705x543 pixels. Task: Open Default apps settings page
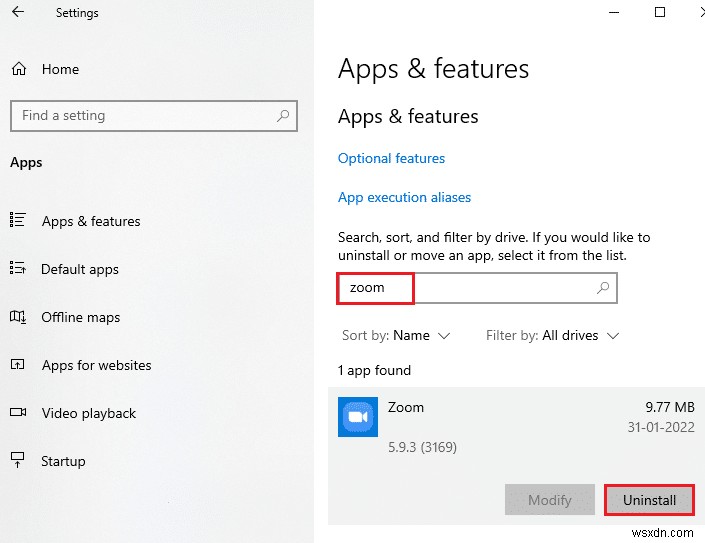click(x=80, y=269)
